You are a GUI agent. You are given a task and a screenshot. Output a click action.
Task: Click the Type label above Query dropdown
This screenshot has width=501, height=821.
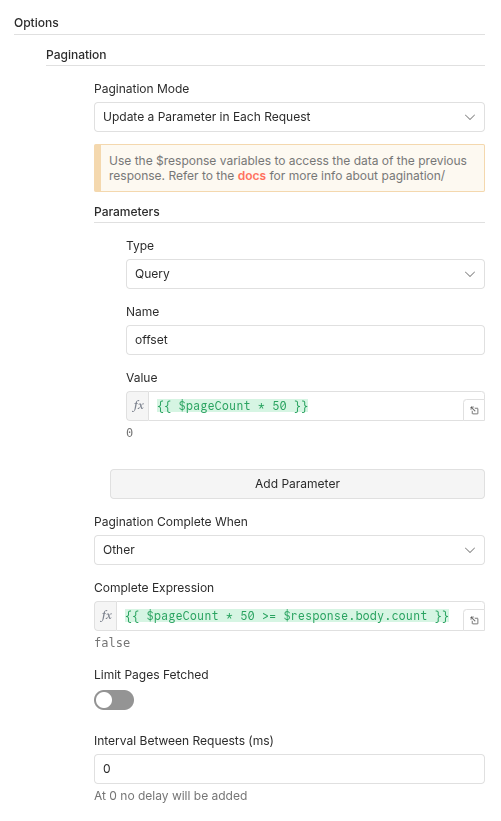140,246
